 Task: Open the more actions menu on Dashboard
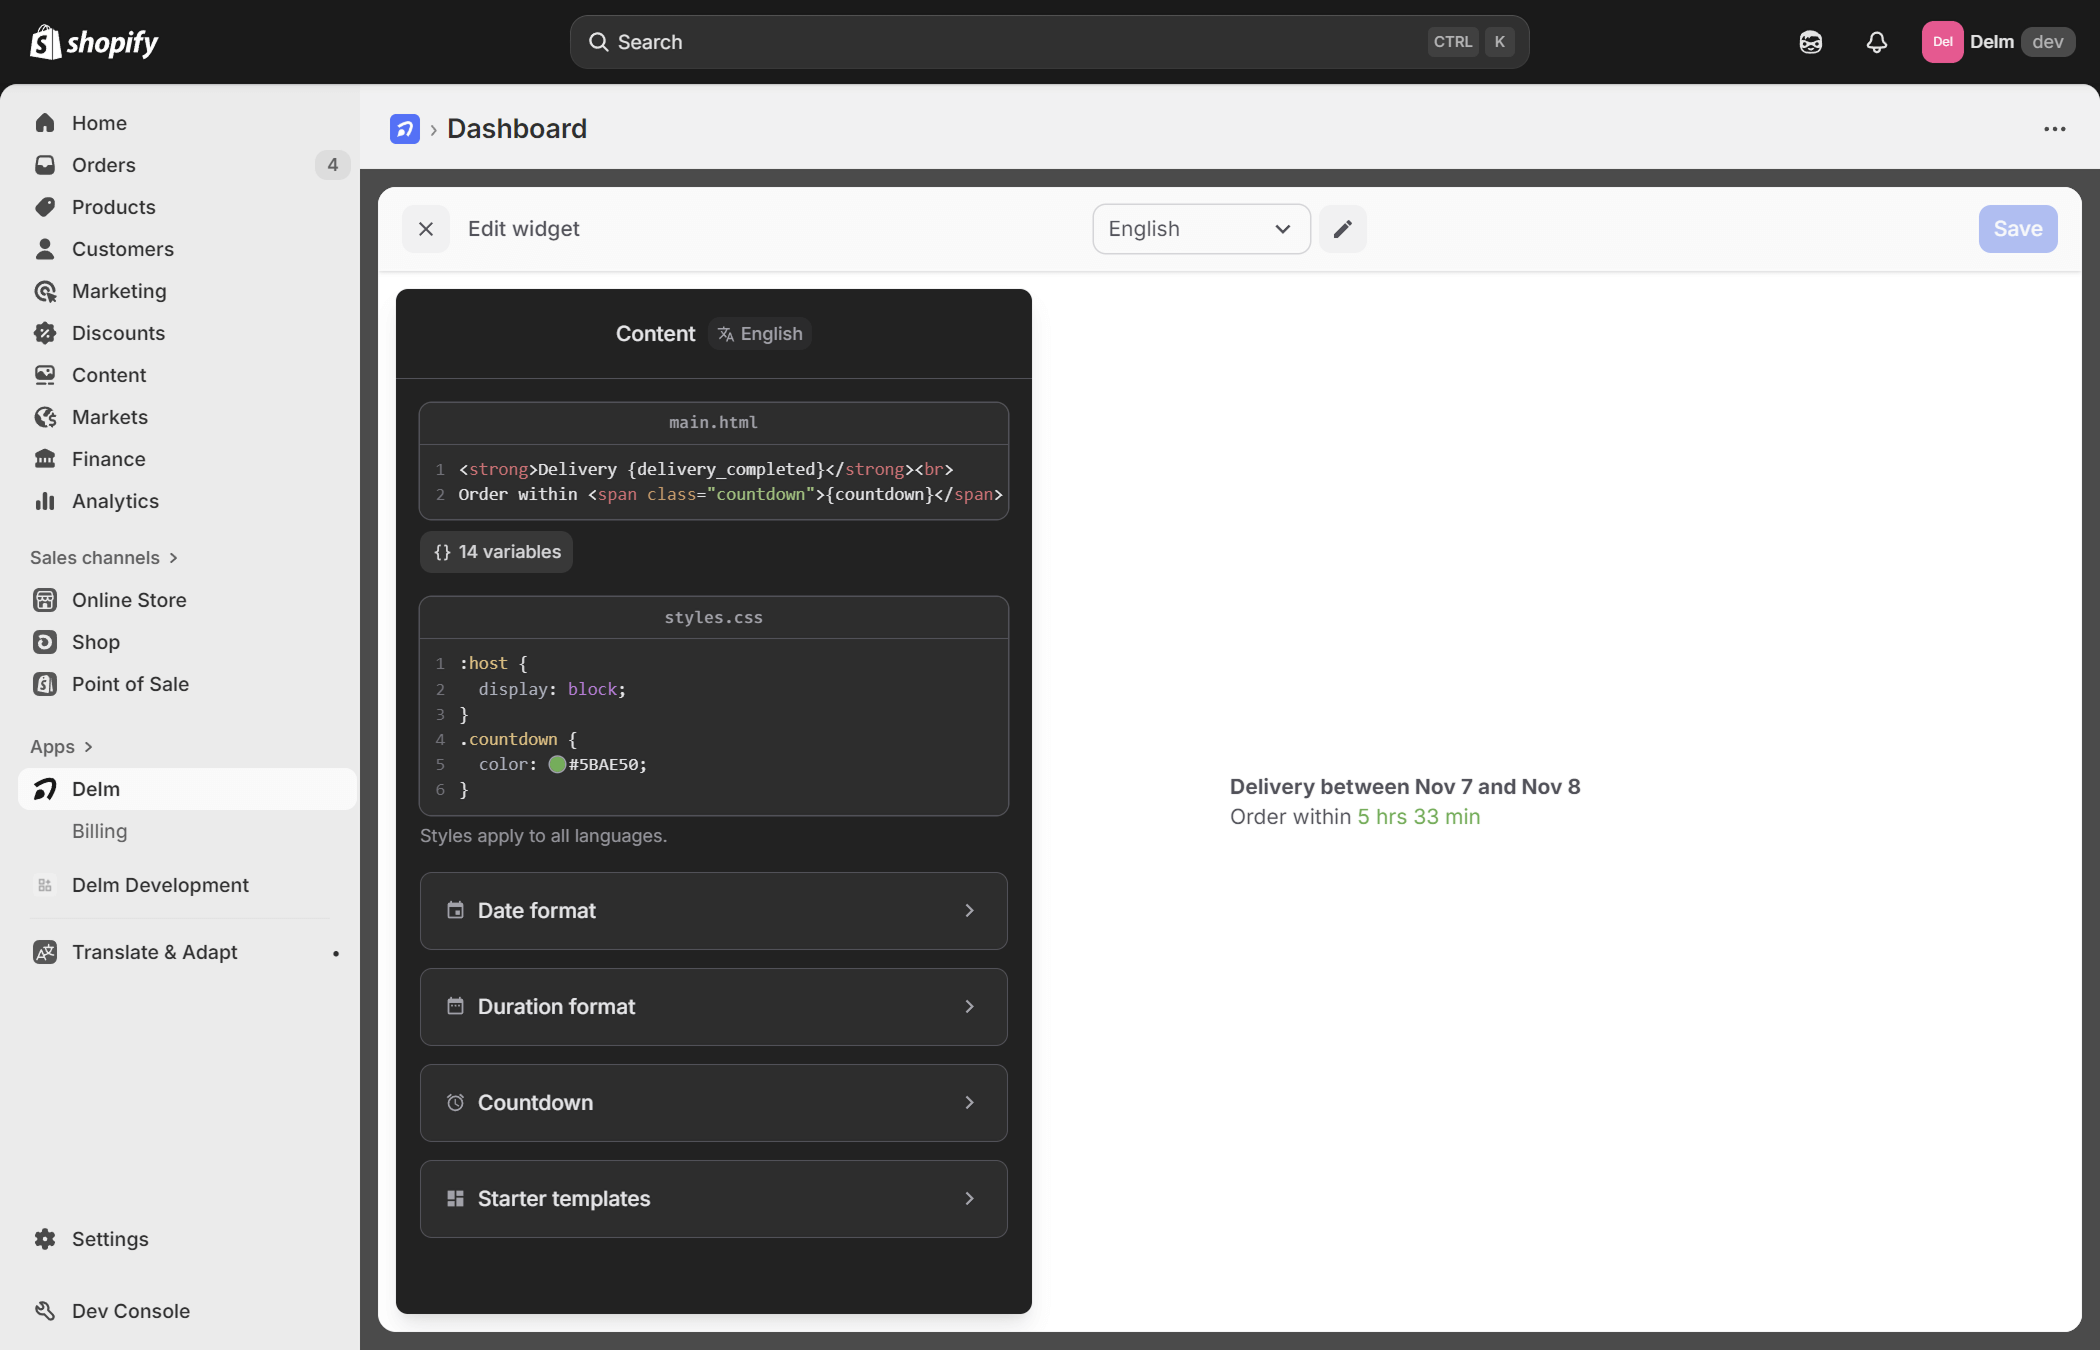coord(2054,128)
